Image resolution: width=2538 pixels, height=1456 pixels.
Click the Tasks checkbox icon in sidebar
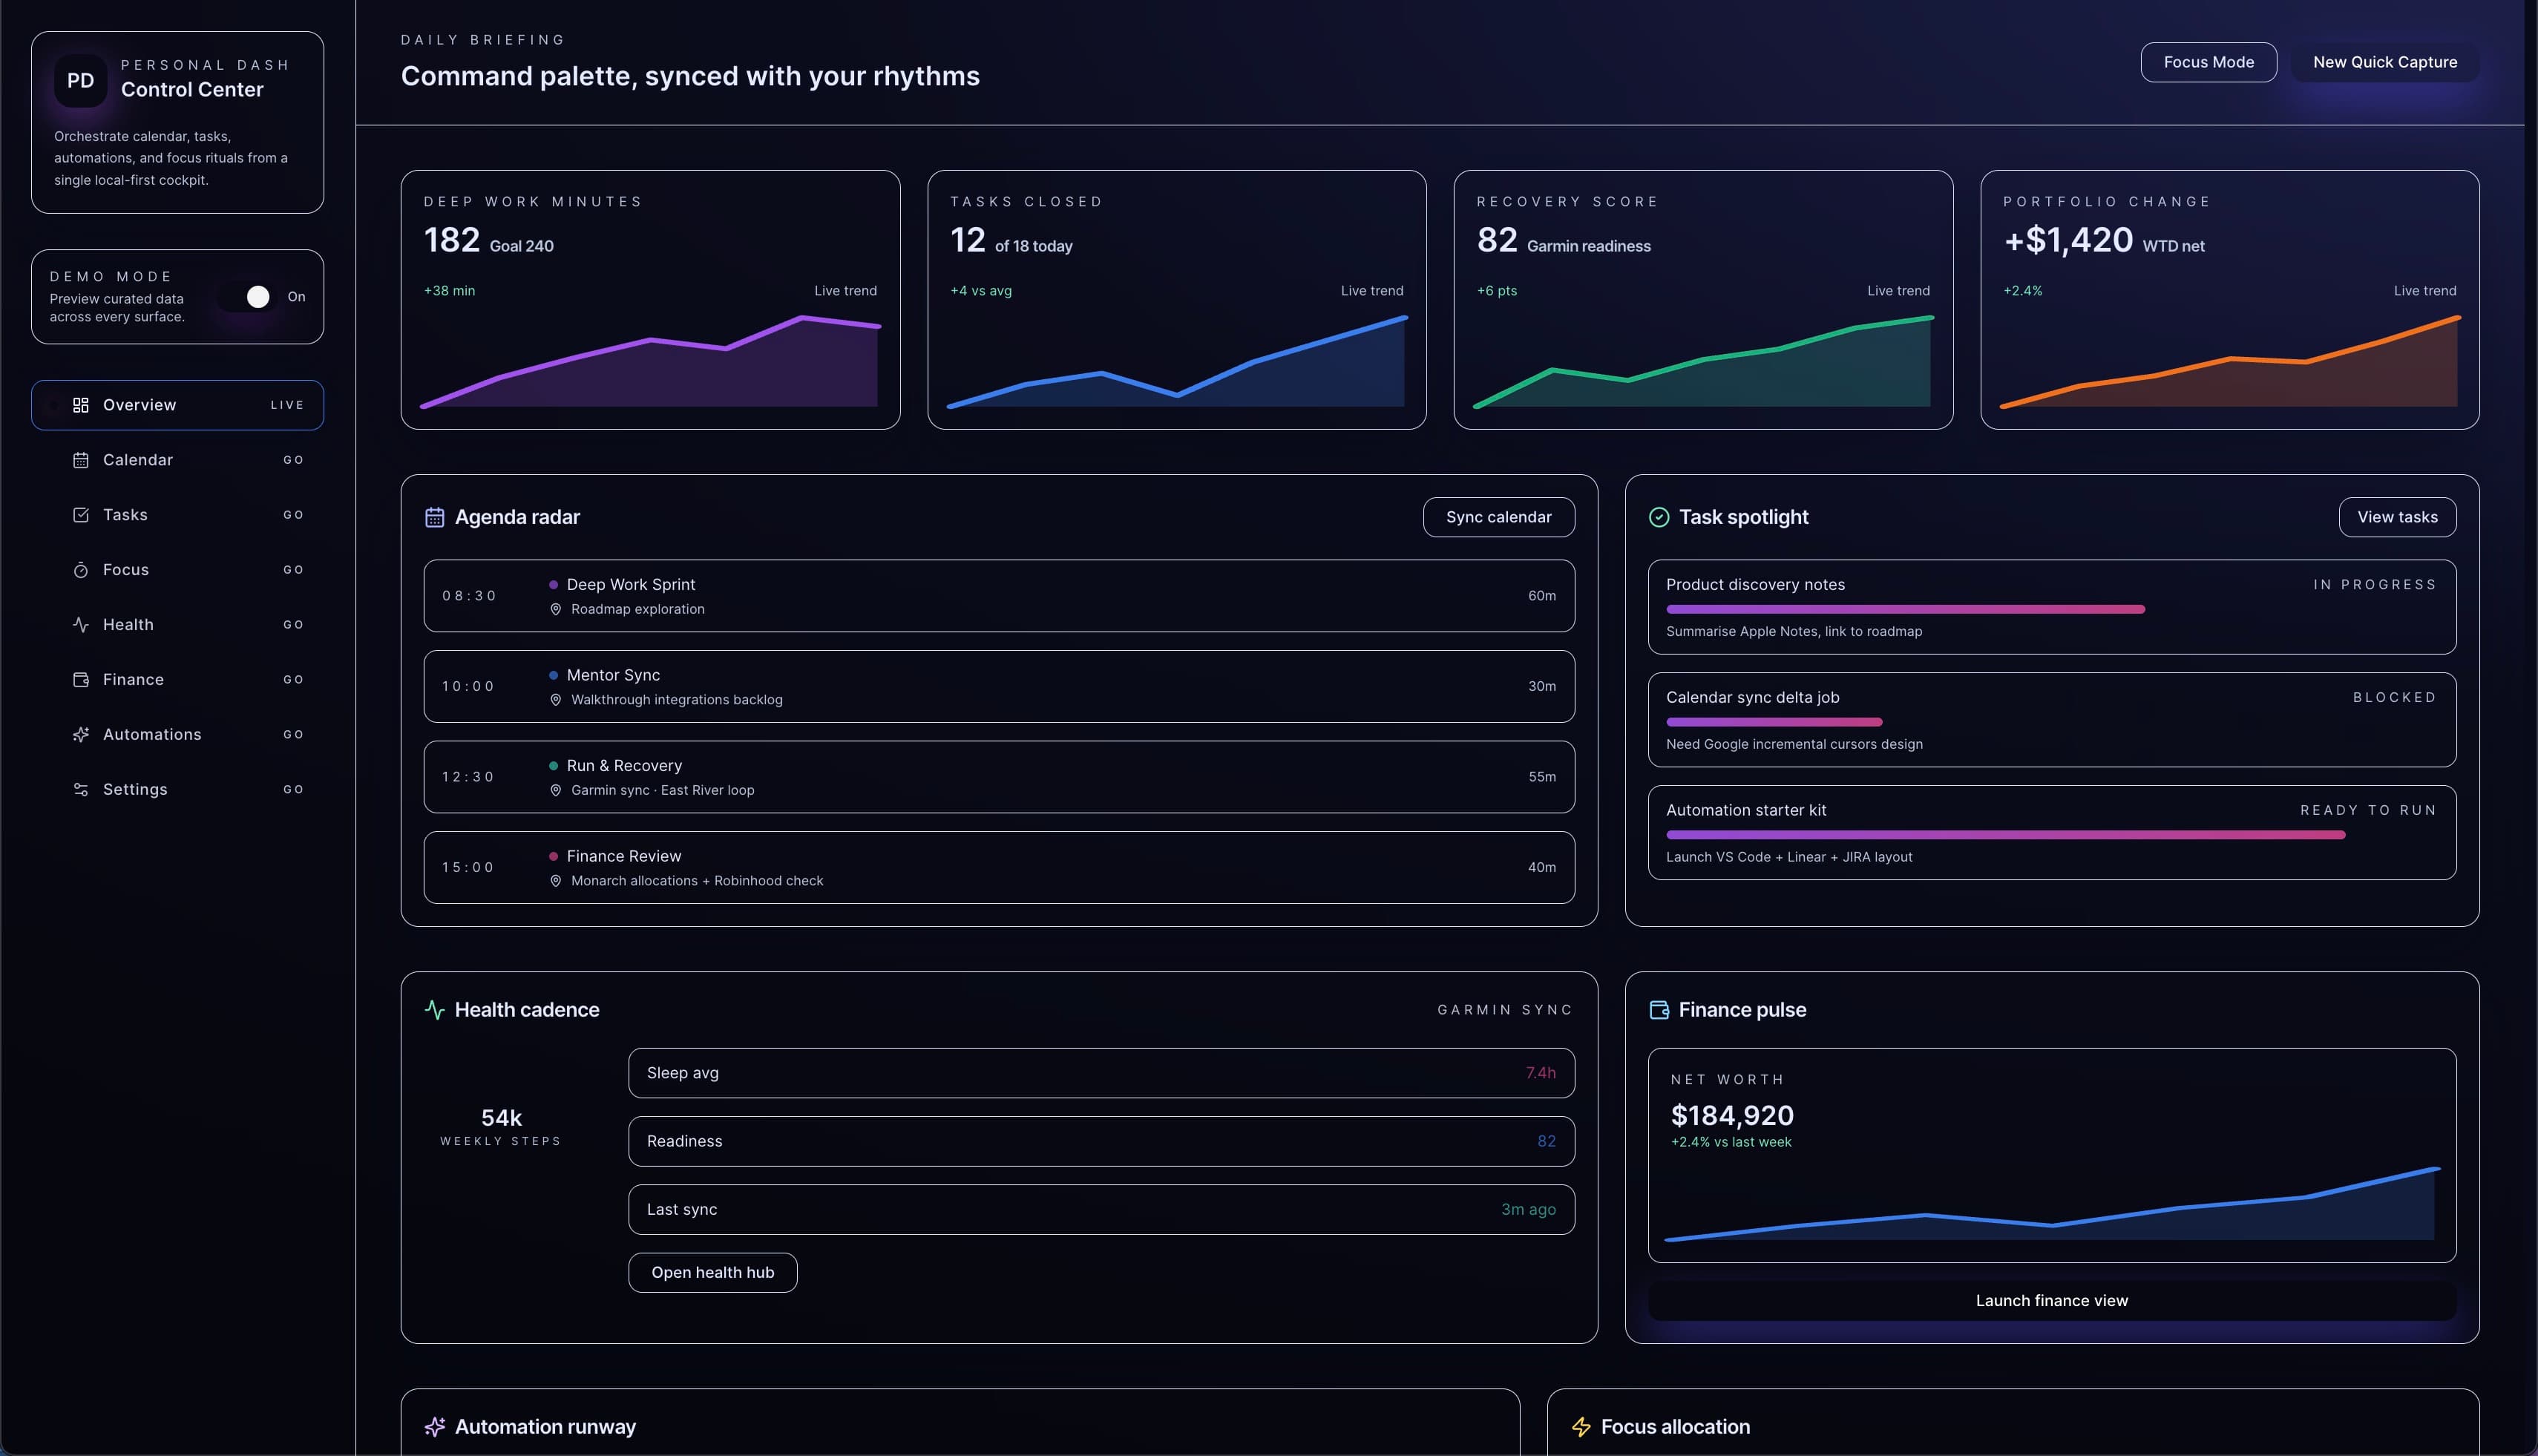[81, 515]
